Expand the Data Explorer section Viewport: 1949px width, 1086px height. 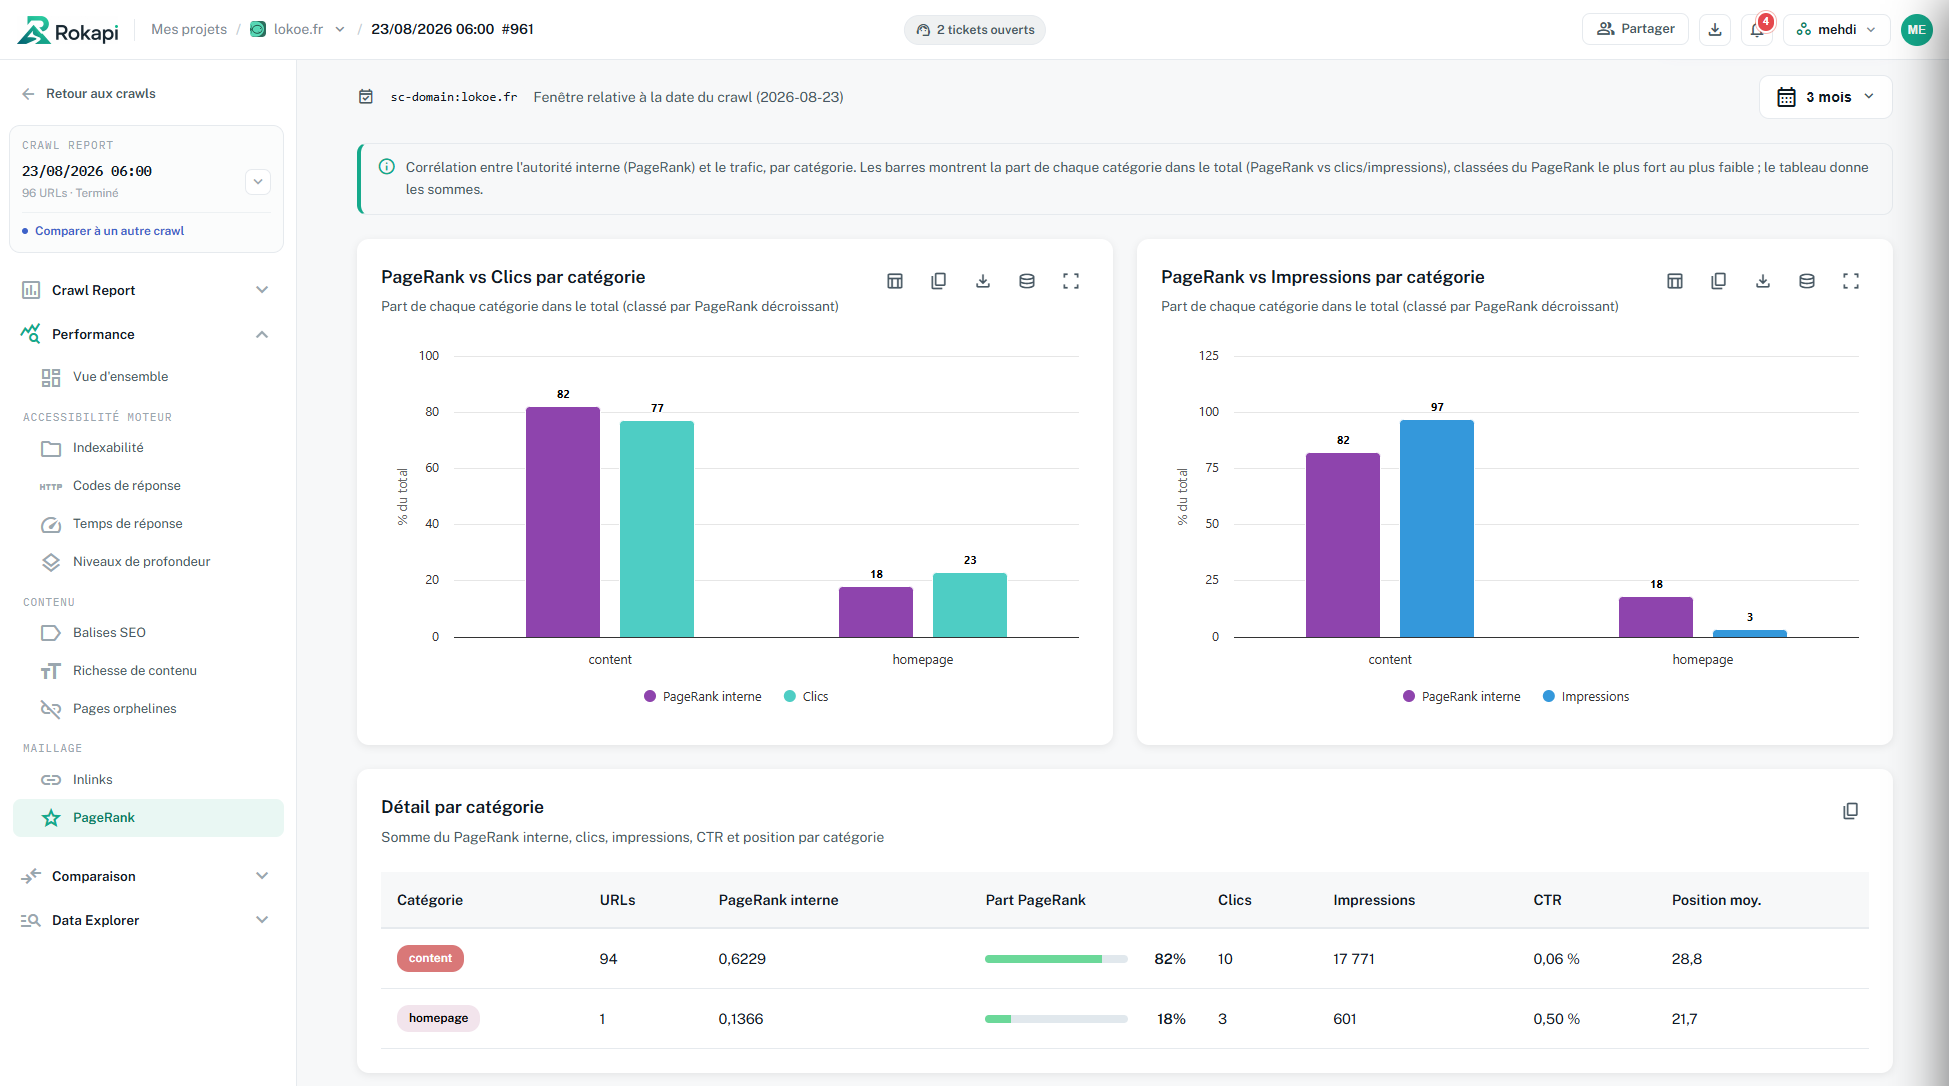(262, 920)
